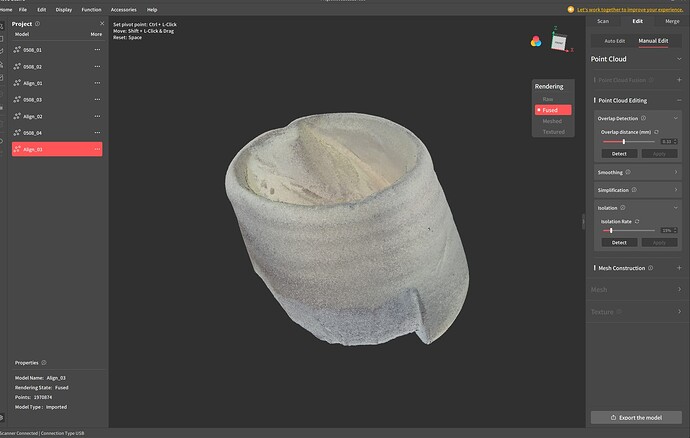
Task: Expand the Smoothing section
Action: [x=636, y=172]
